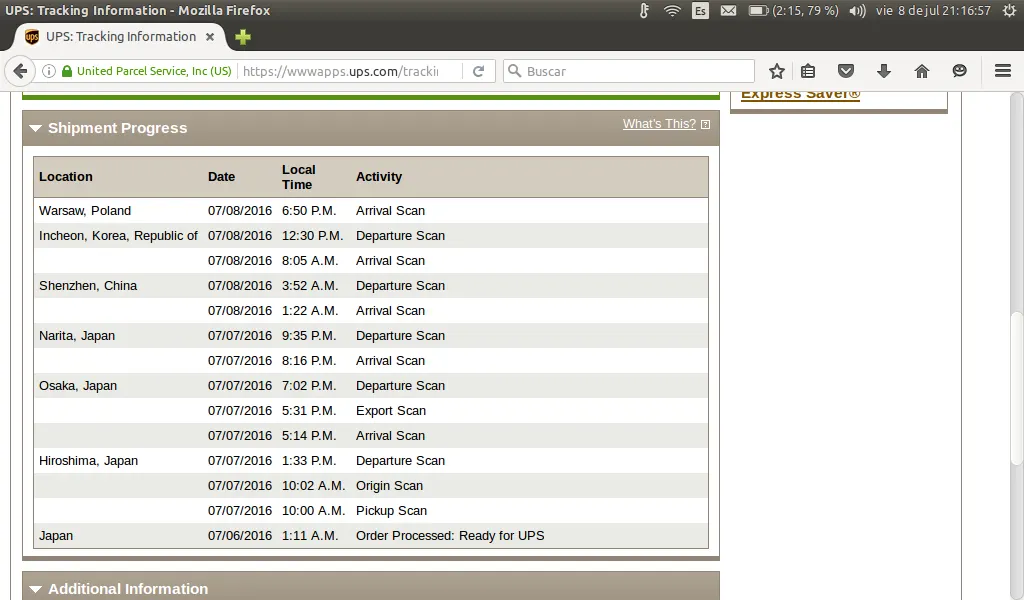Click the 1:33 P.M. local time cell
Screen dimensions: 1024x600
coord(309,461)
